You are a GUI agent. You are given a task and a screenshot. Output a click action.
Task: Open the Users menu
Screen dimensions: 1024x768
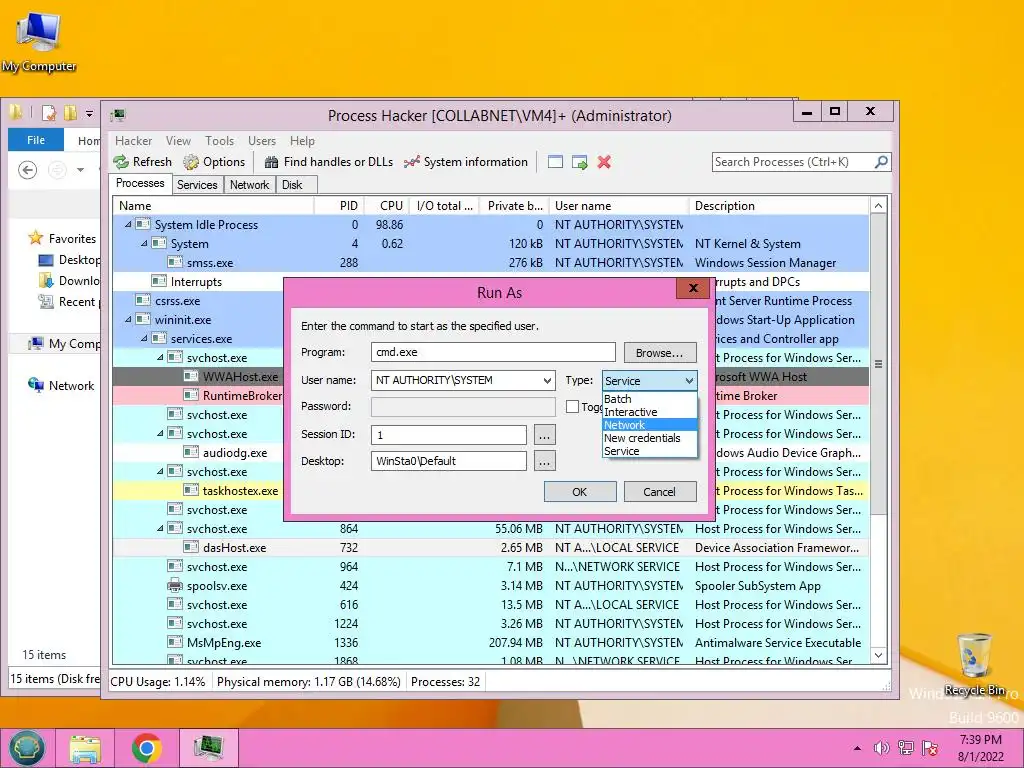pos(262,141)
